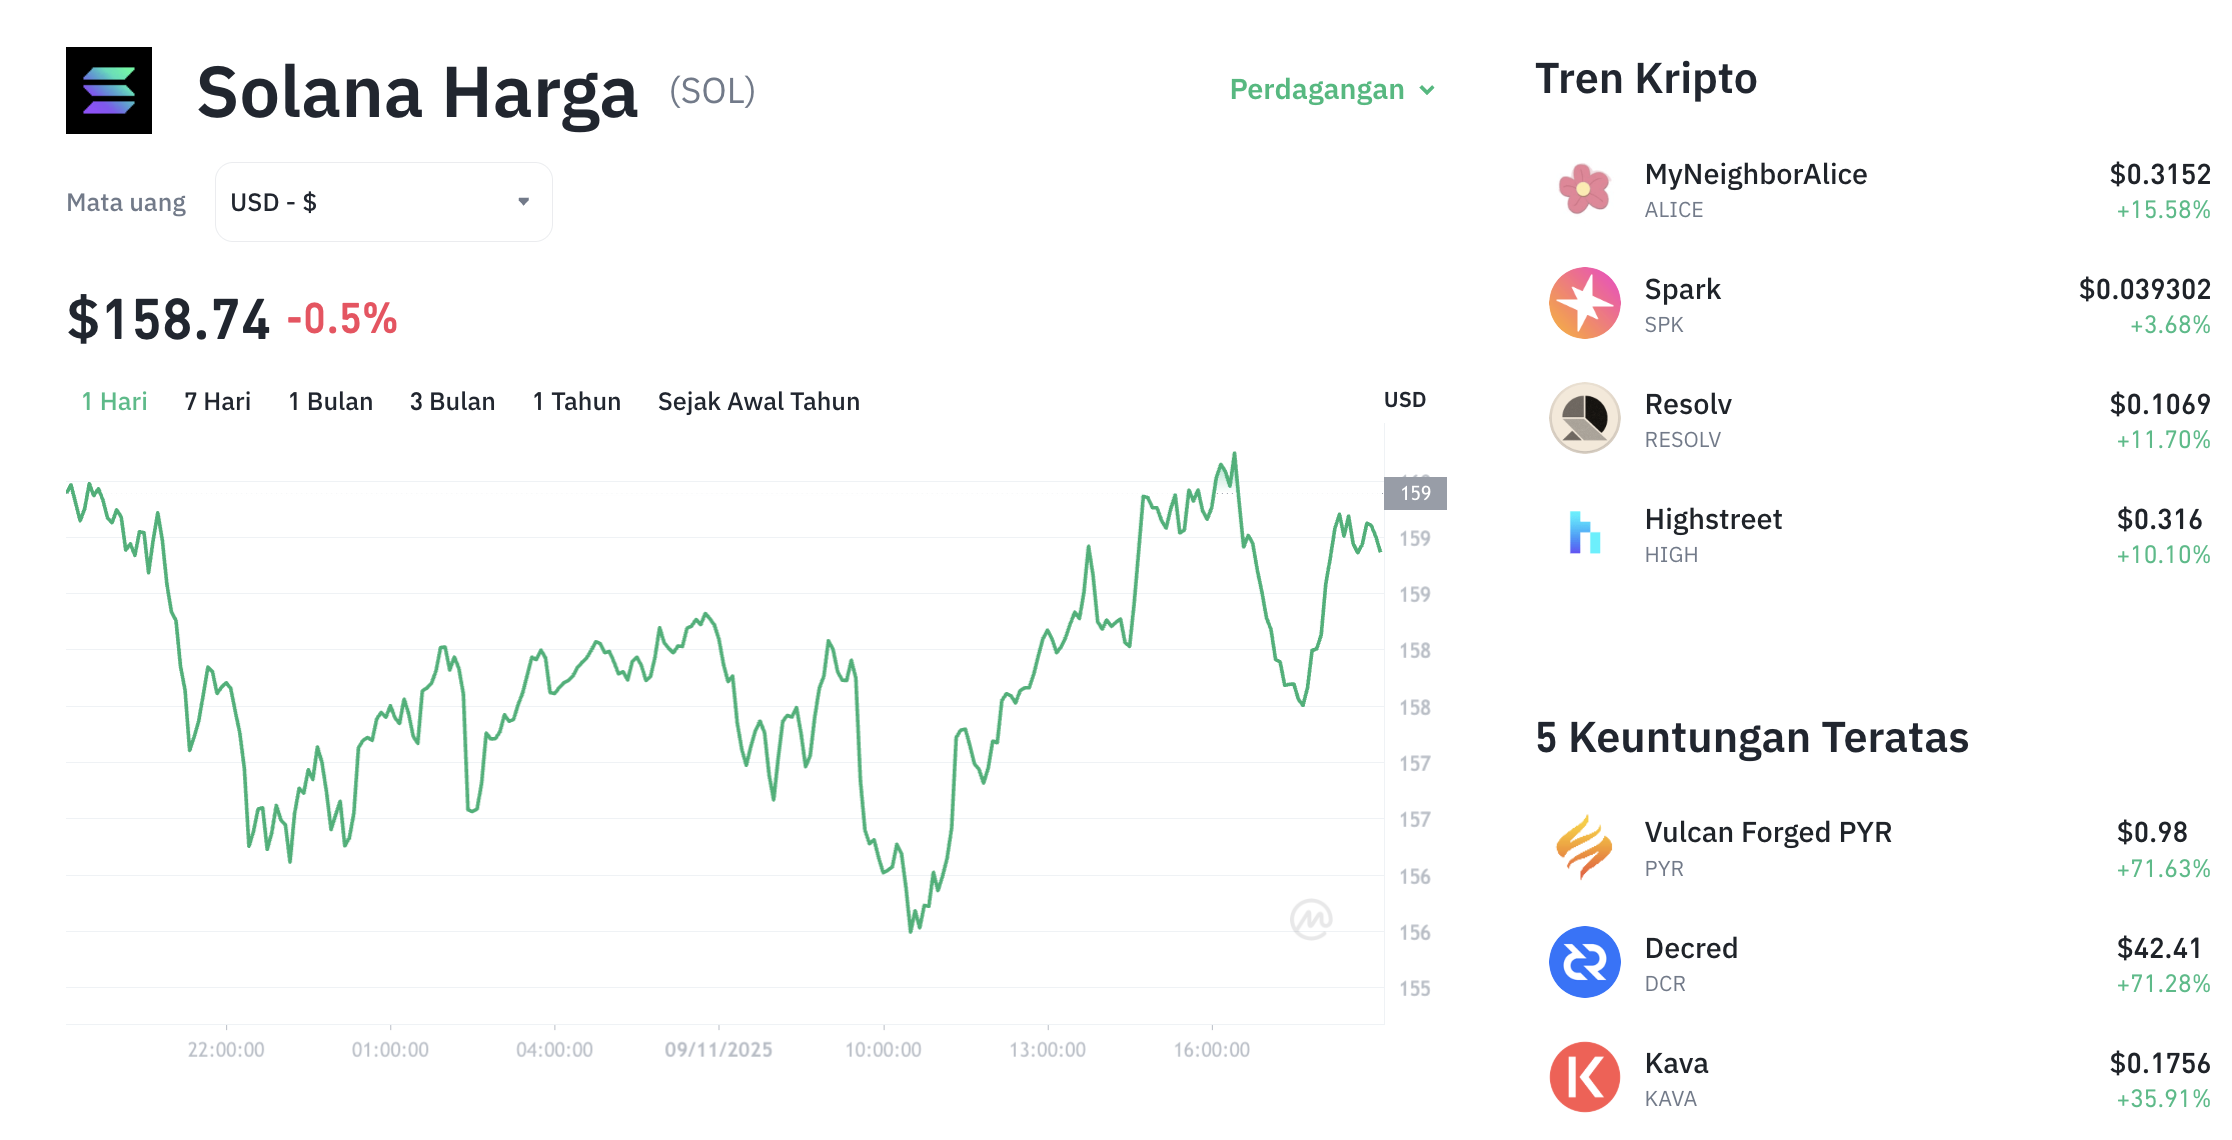Click the Spark star icon

click(1583, 303)
